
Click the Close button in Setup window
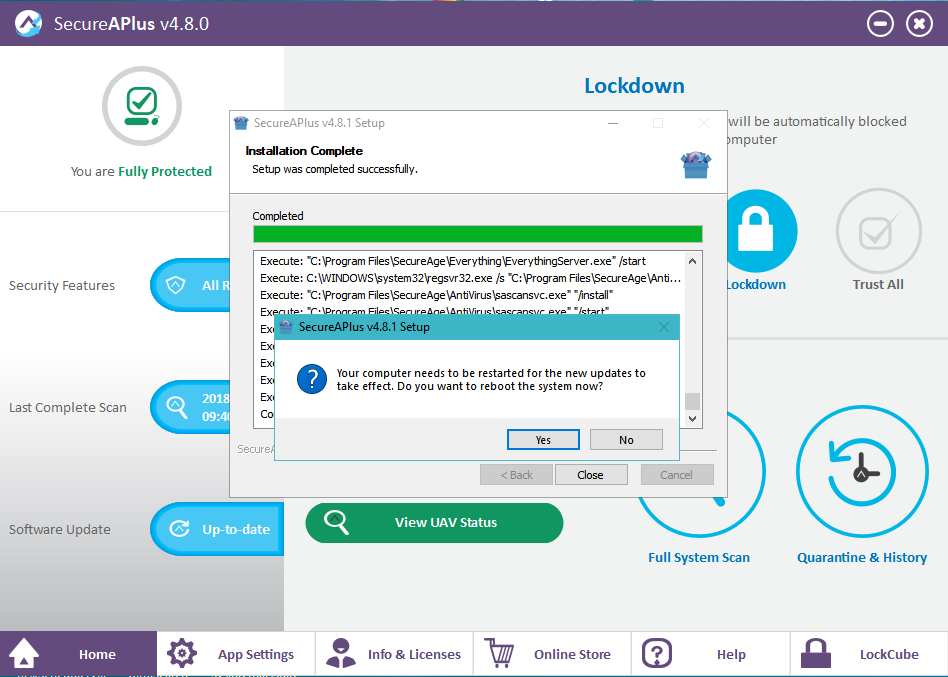(590, 475)
